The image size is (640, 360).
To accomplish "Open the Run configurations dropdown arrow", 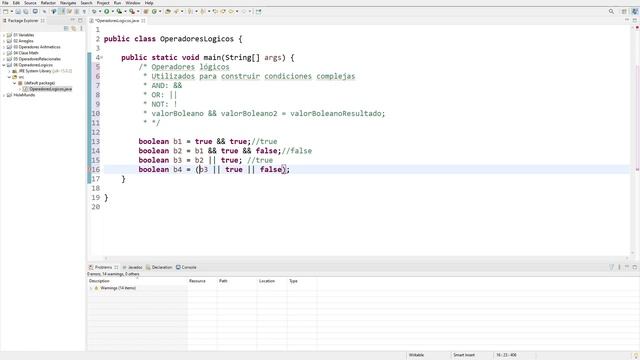I will click(113, 11).
